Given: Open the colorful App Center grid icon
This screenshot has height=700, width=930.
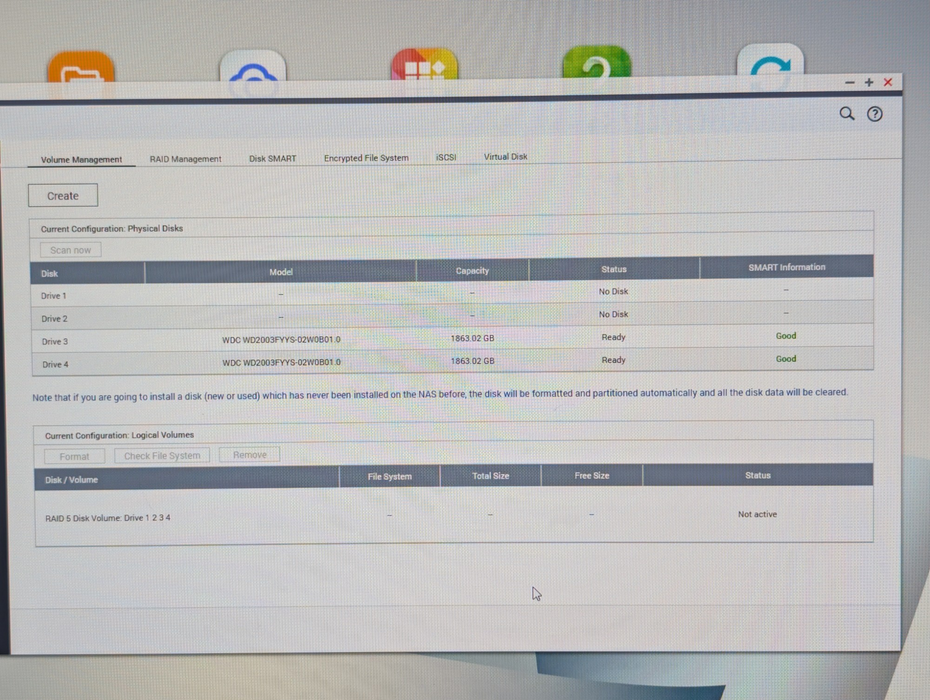Looking at the screenshot, I should (425, 64).
